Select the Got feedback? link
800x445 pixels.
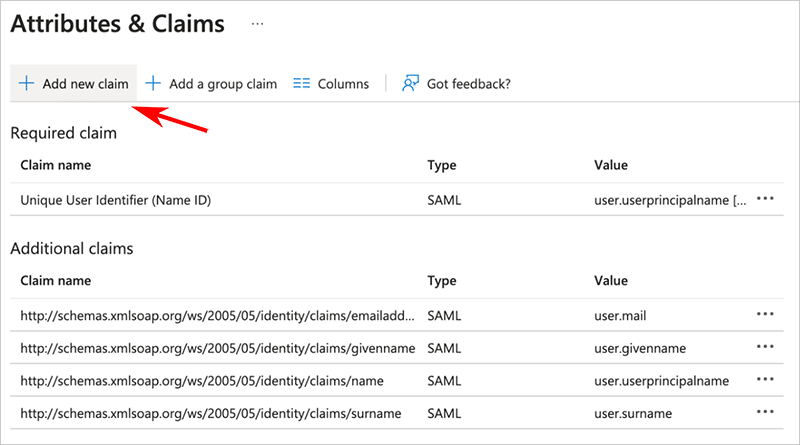point(468,84)
